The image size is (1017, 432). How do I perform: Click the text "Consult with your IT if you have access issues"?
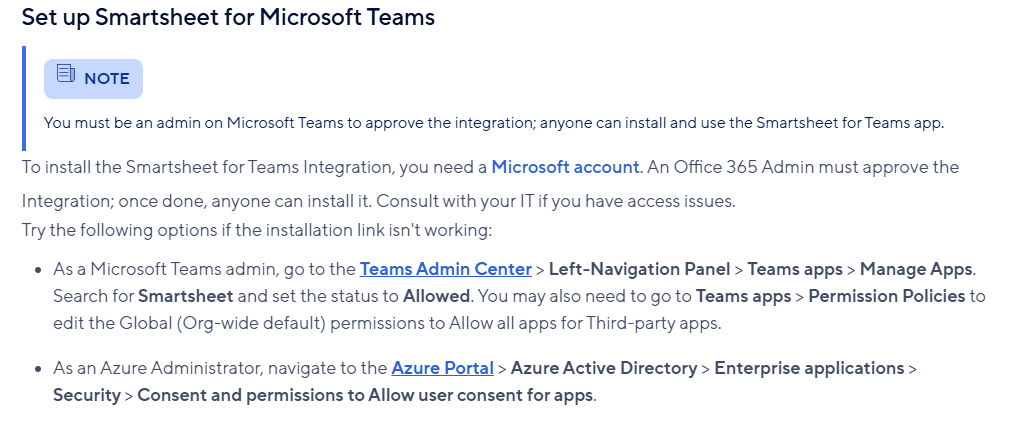coord(556,201)
